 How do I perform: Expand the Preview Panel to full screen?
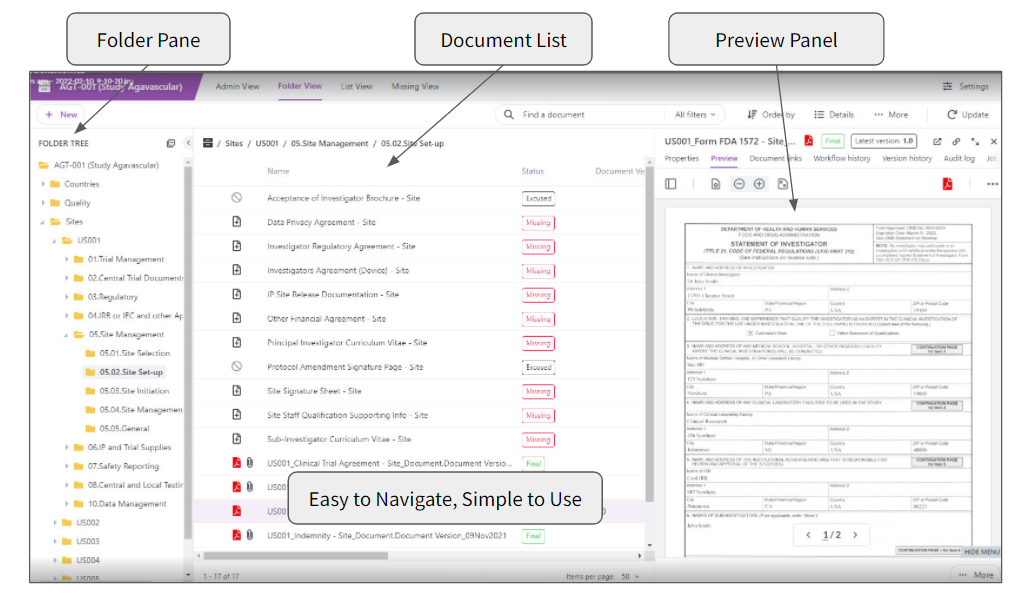975,141
